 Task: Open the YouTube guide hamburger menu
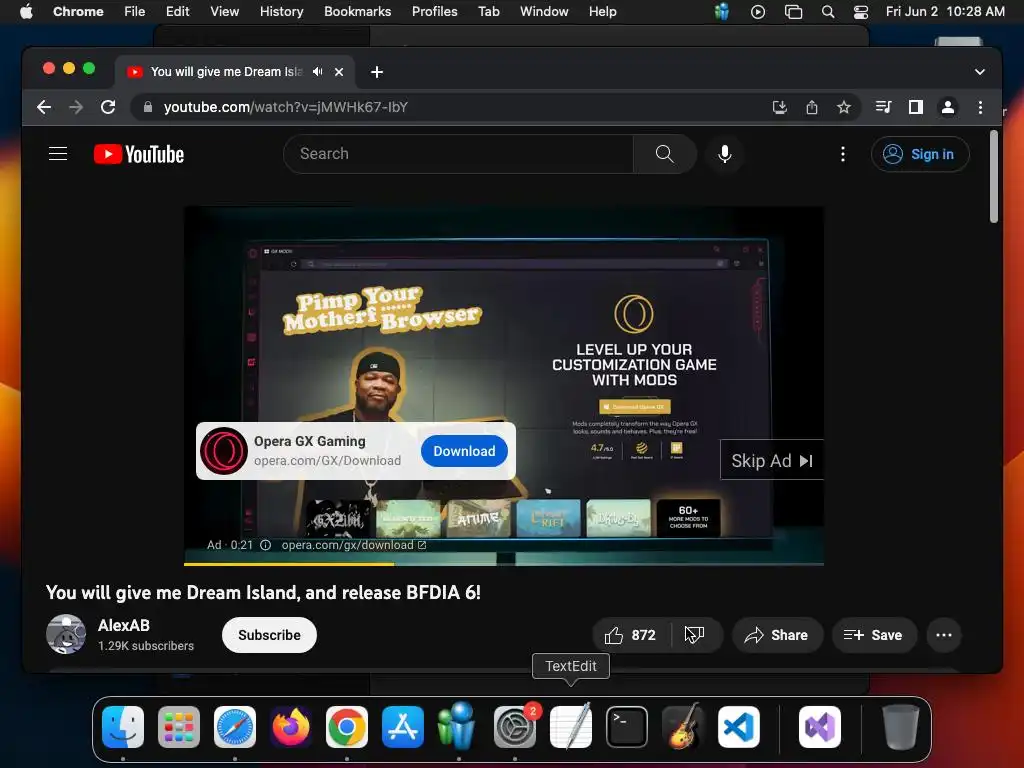[x=58, y=154]
